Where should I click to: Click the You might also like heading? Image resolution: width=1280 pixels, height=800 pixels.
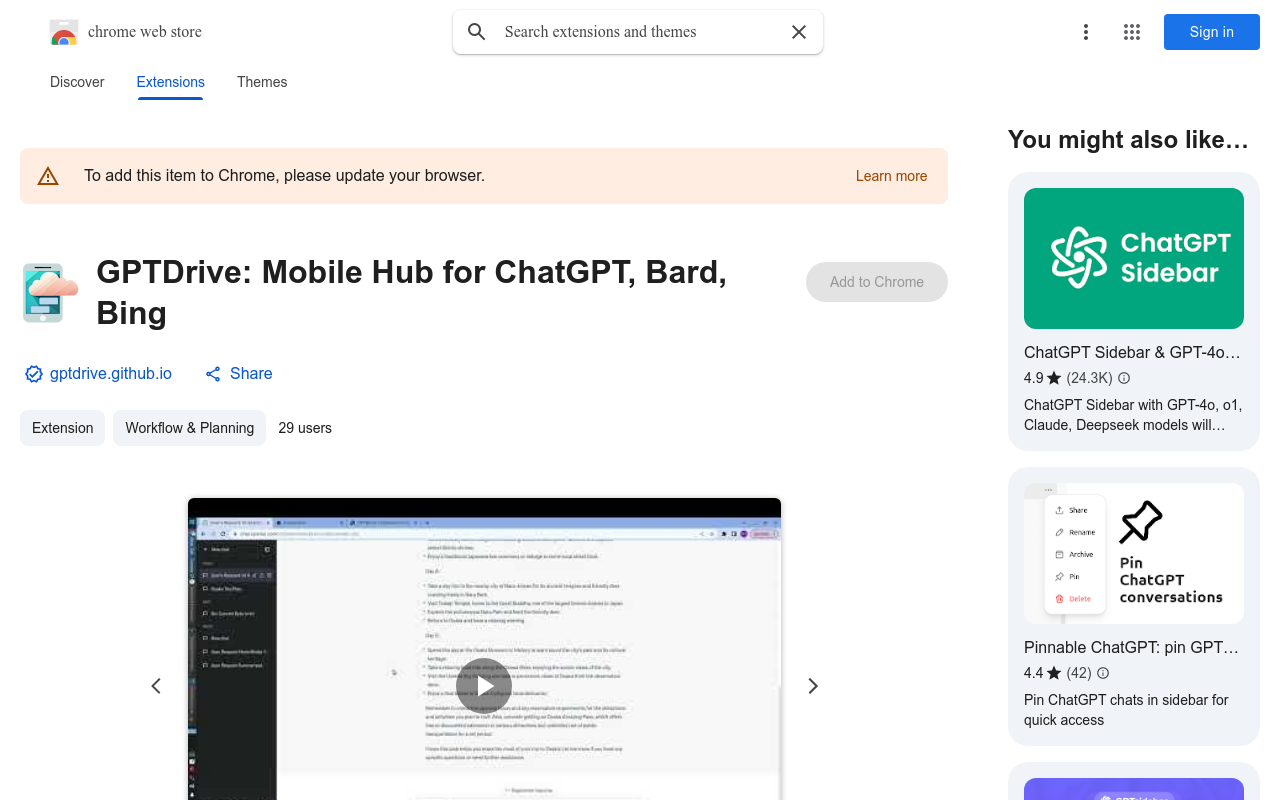[x=1128, y=140]
